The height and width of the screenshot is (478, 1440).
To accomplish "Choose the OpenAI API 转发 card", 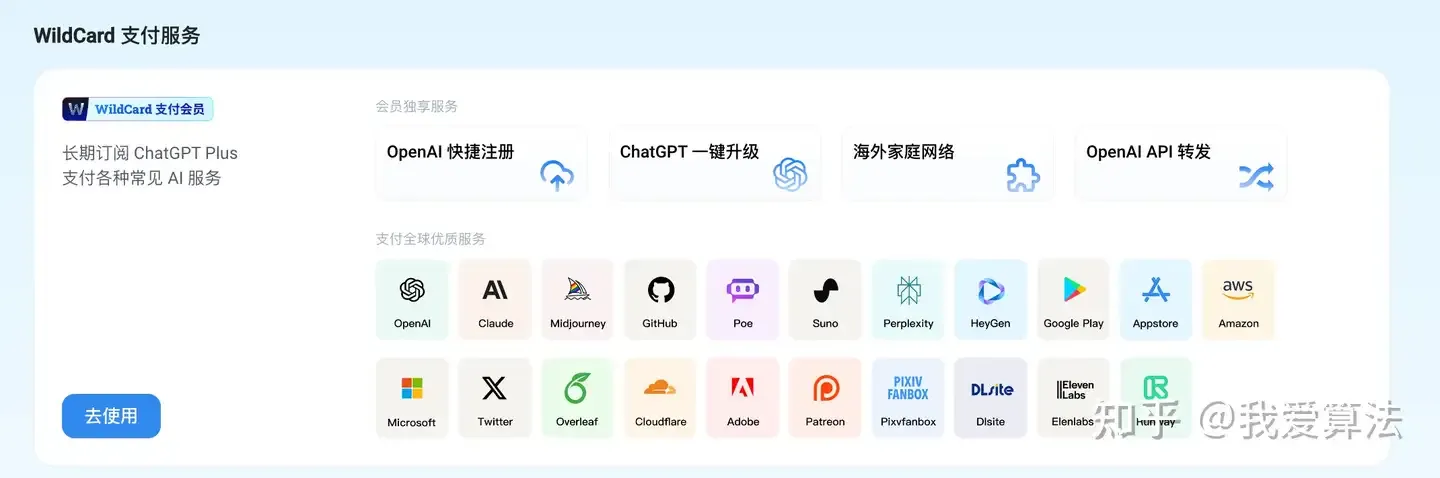I will pos(1181,164).
